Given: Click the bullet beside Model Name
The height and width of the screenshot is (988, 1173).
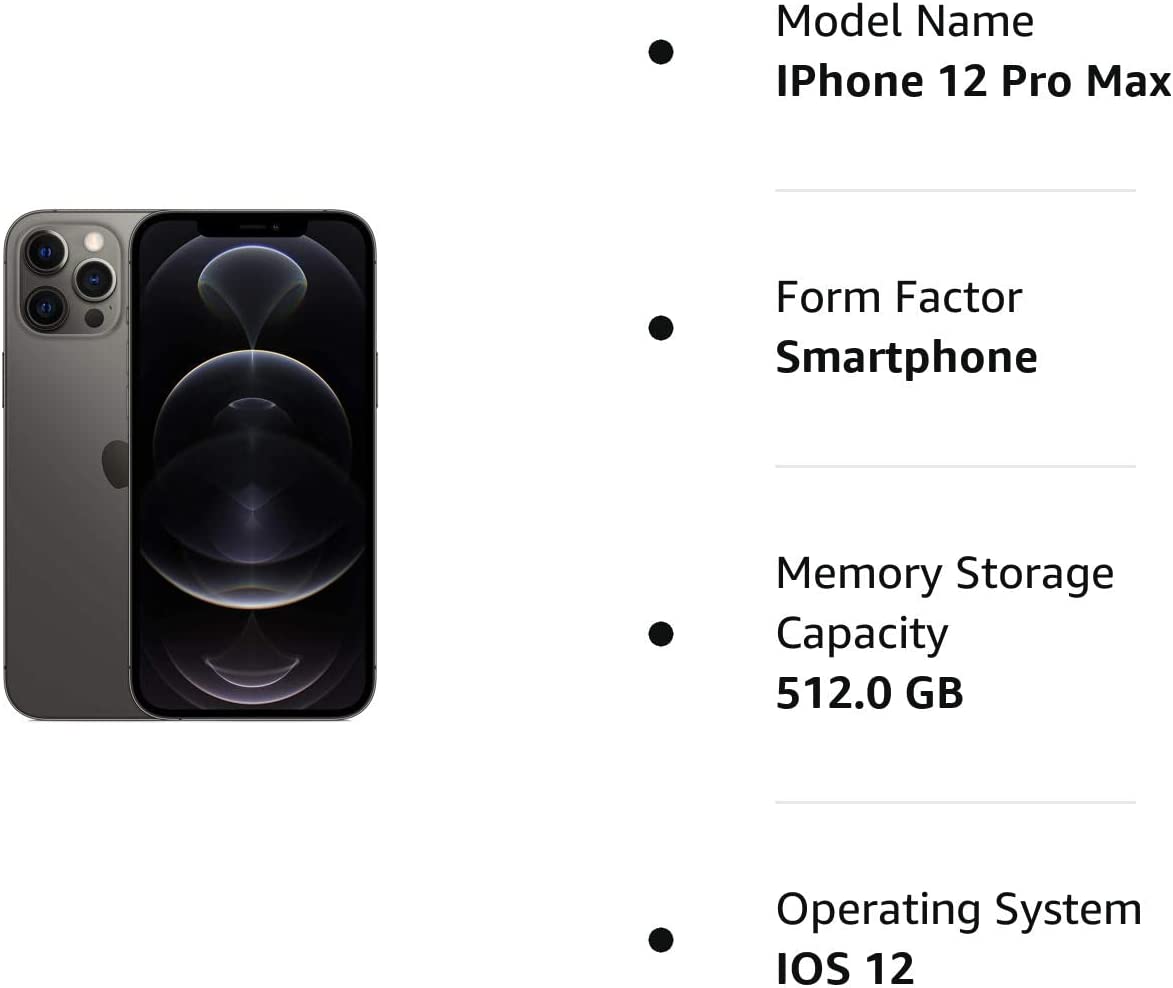Looking at the screenshot, I should [x=660, y=51].
